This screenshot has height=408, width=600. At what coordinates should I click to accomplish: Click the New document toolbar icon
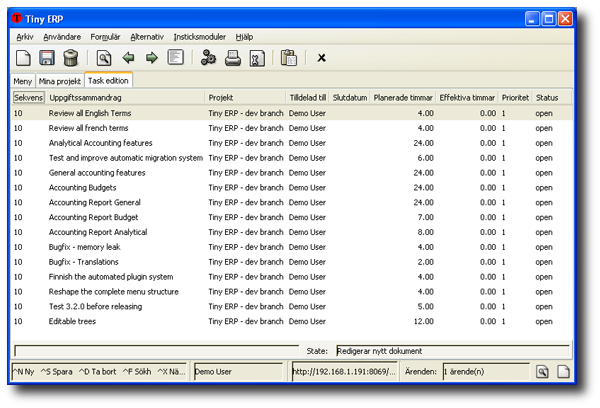point(23,58)
